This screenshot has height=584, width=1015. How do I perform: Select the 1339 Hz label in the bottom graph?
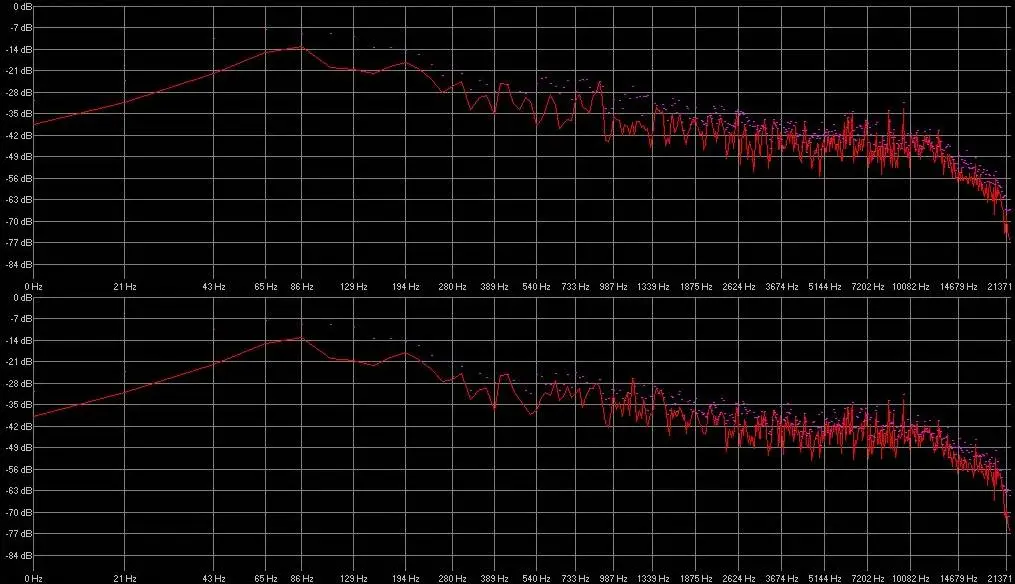pyautogui.click(x=654, y=578)
